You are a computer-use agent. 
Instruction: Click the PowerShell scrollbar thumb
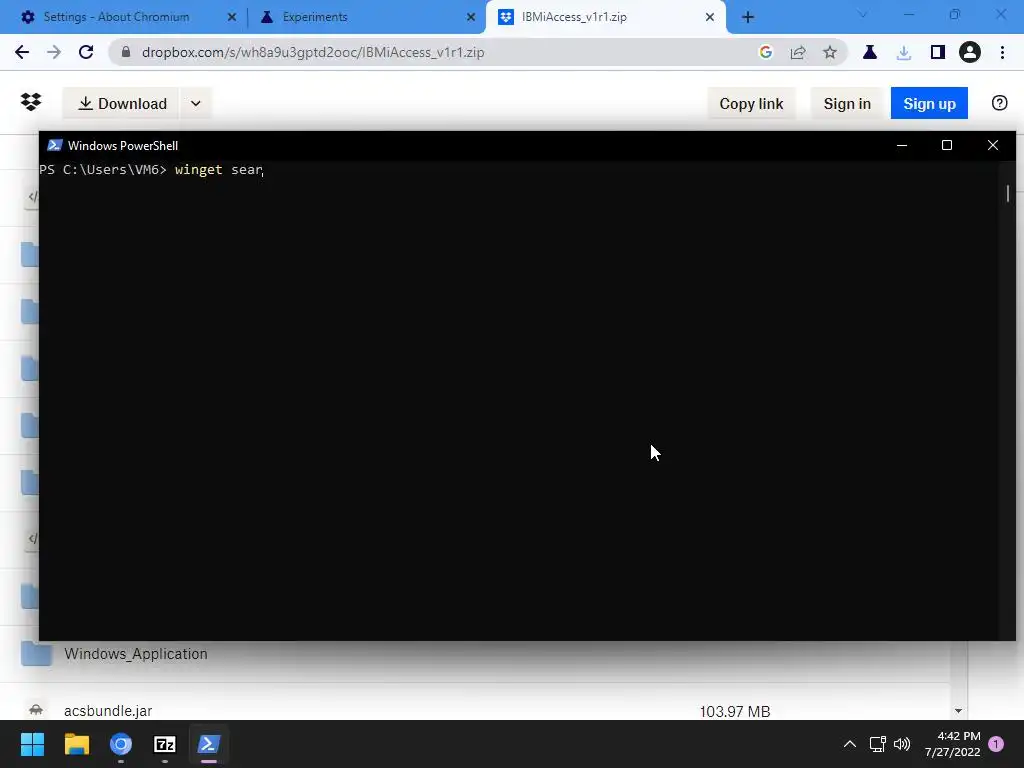(x=1008, y=193)
